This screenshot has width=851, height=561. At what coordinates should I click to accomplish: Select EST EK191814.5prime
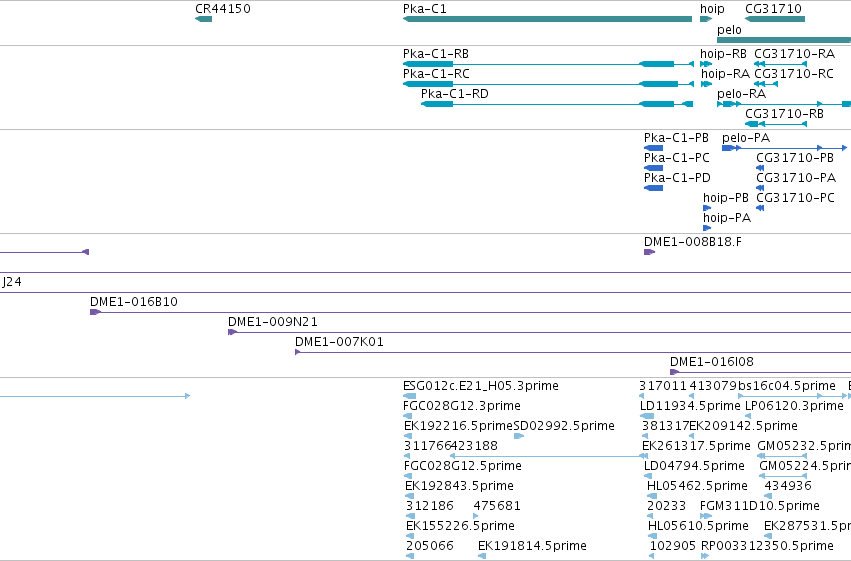[482, 556]
